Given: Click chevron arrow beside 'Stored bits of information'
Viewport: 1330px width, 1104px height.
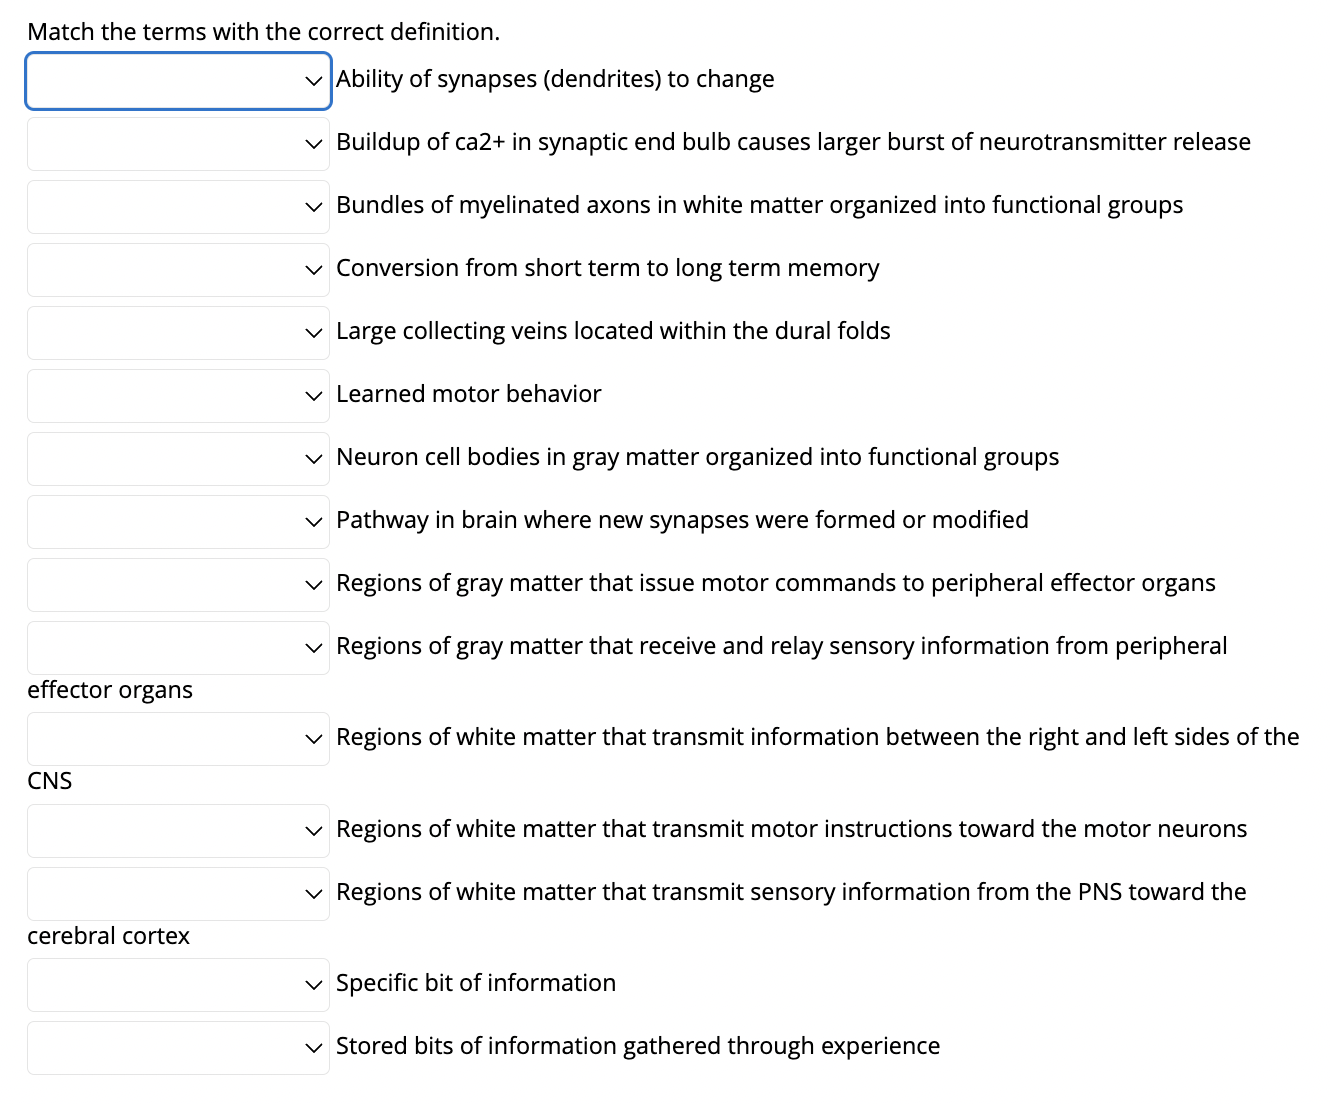Looking at the screenshot, I should click(x=314, y=1048).
